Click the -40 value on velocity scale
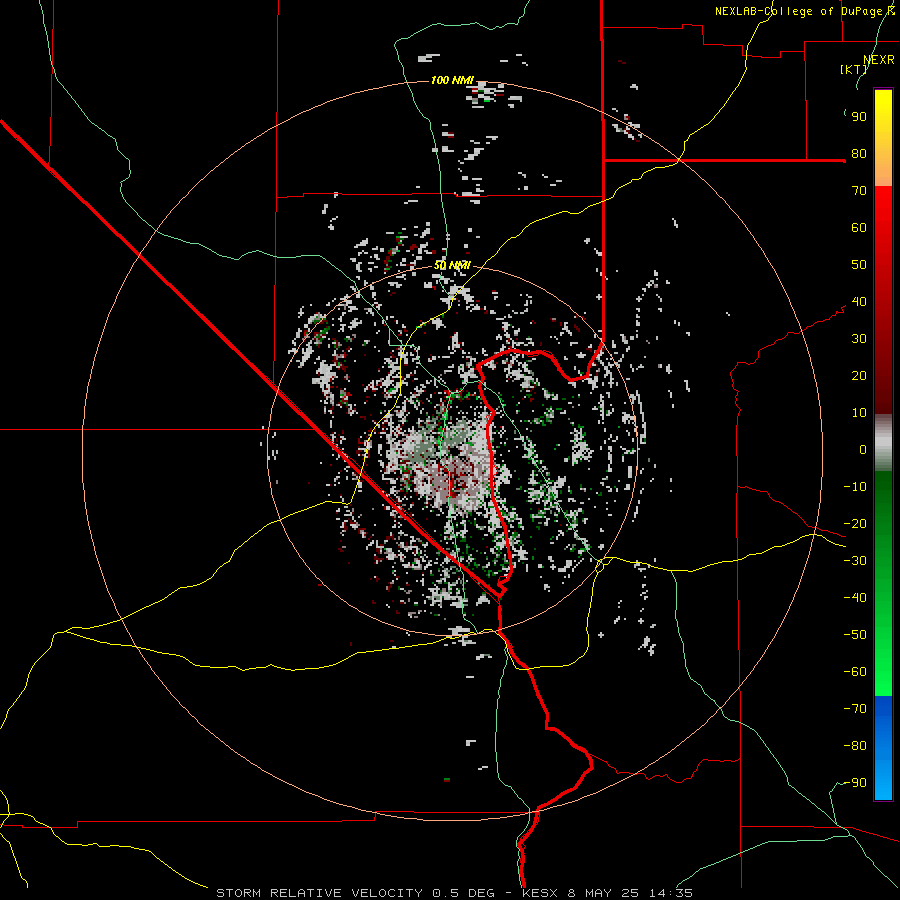The height and width of the screenshot is (900, 900). click(x=855, y=598)
